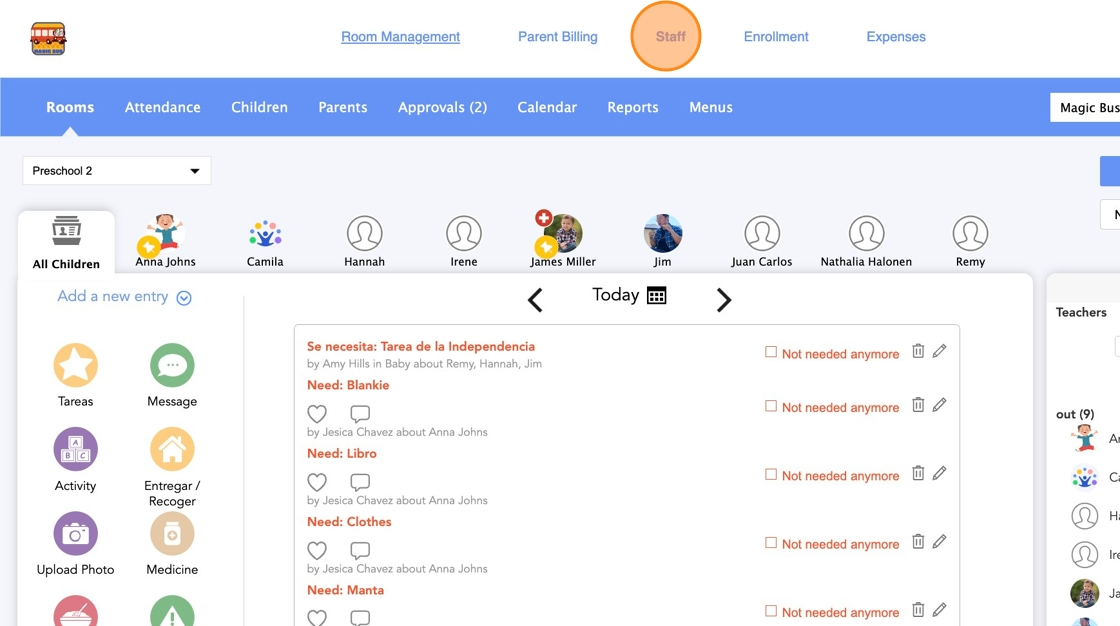Select Jim's photo
The image size is (1120, 626).
(662, 233)
